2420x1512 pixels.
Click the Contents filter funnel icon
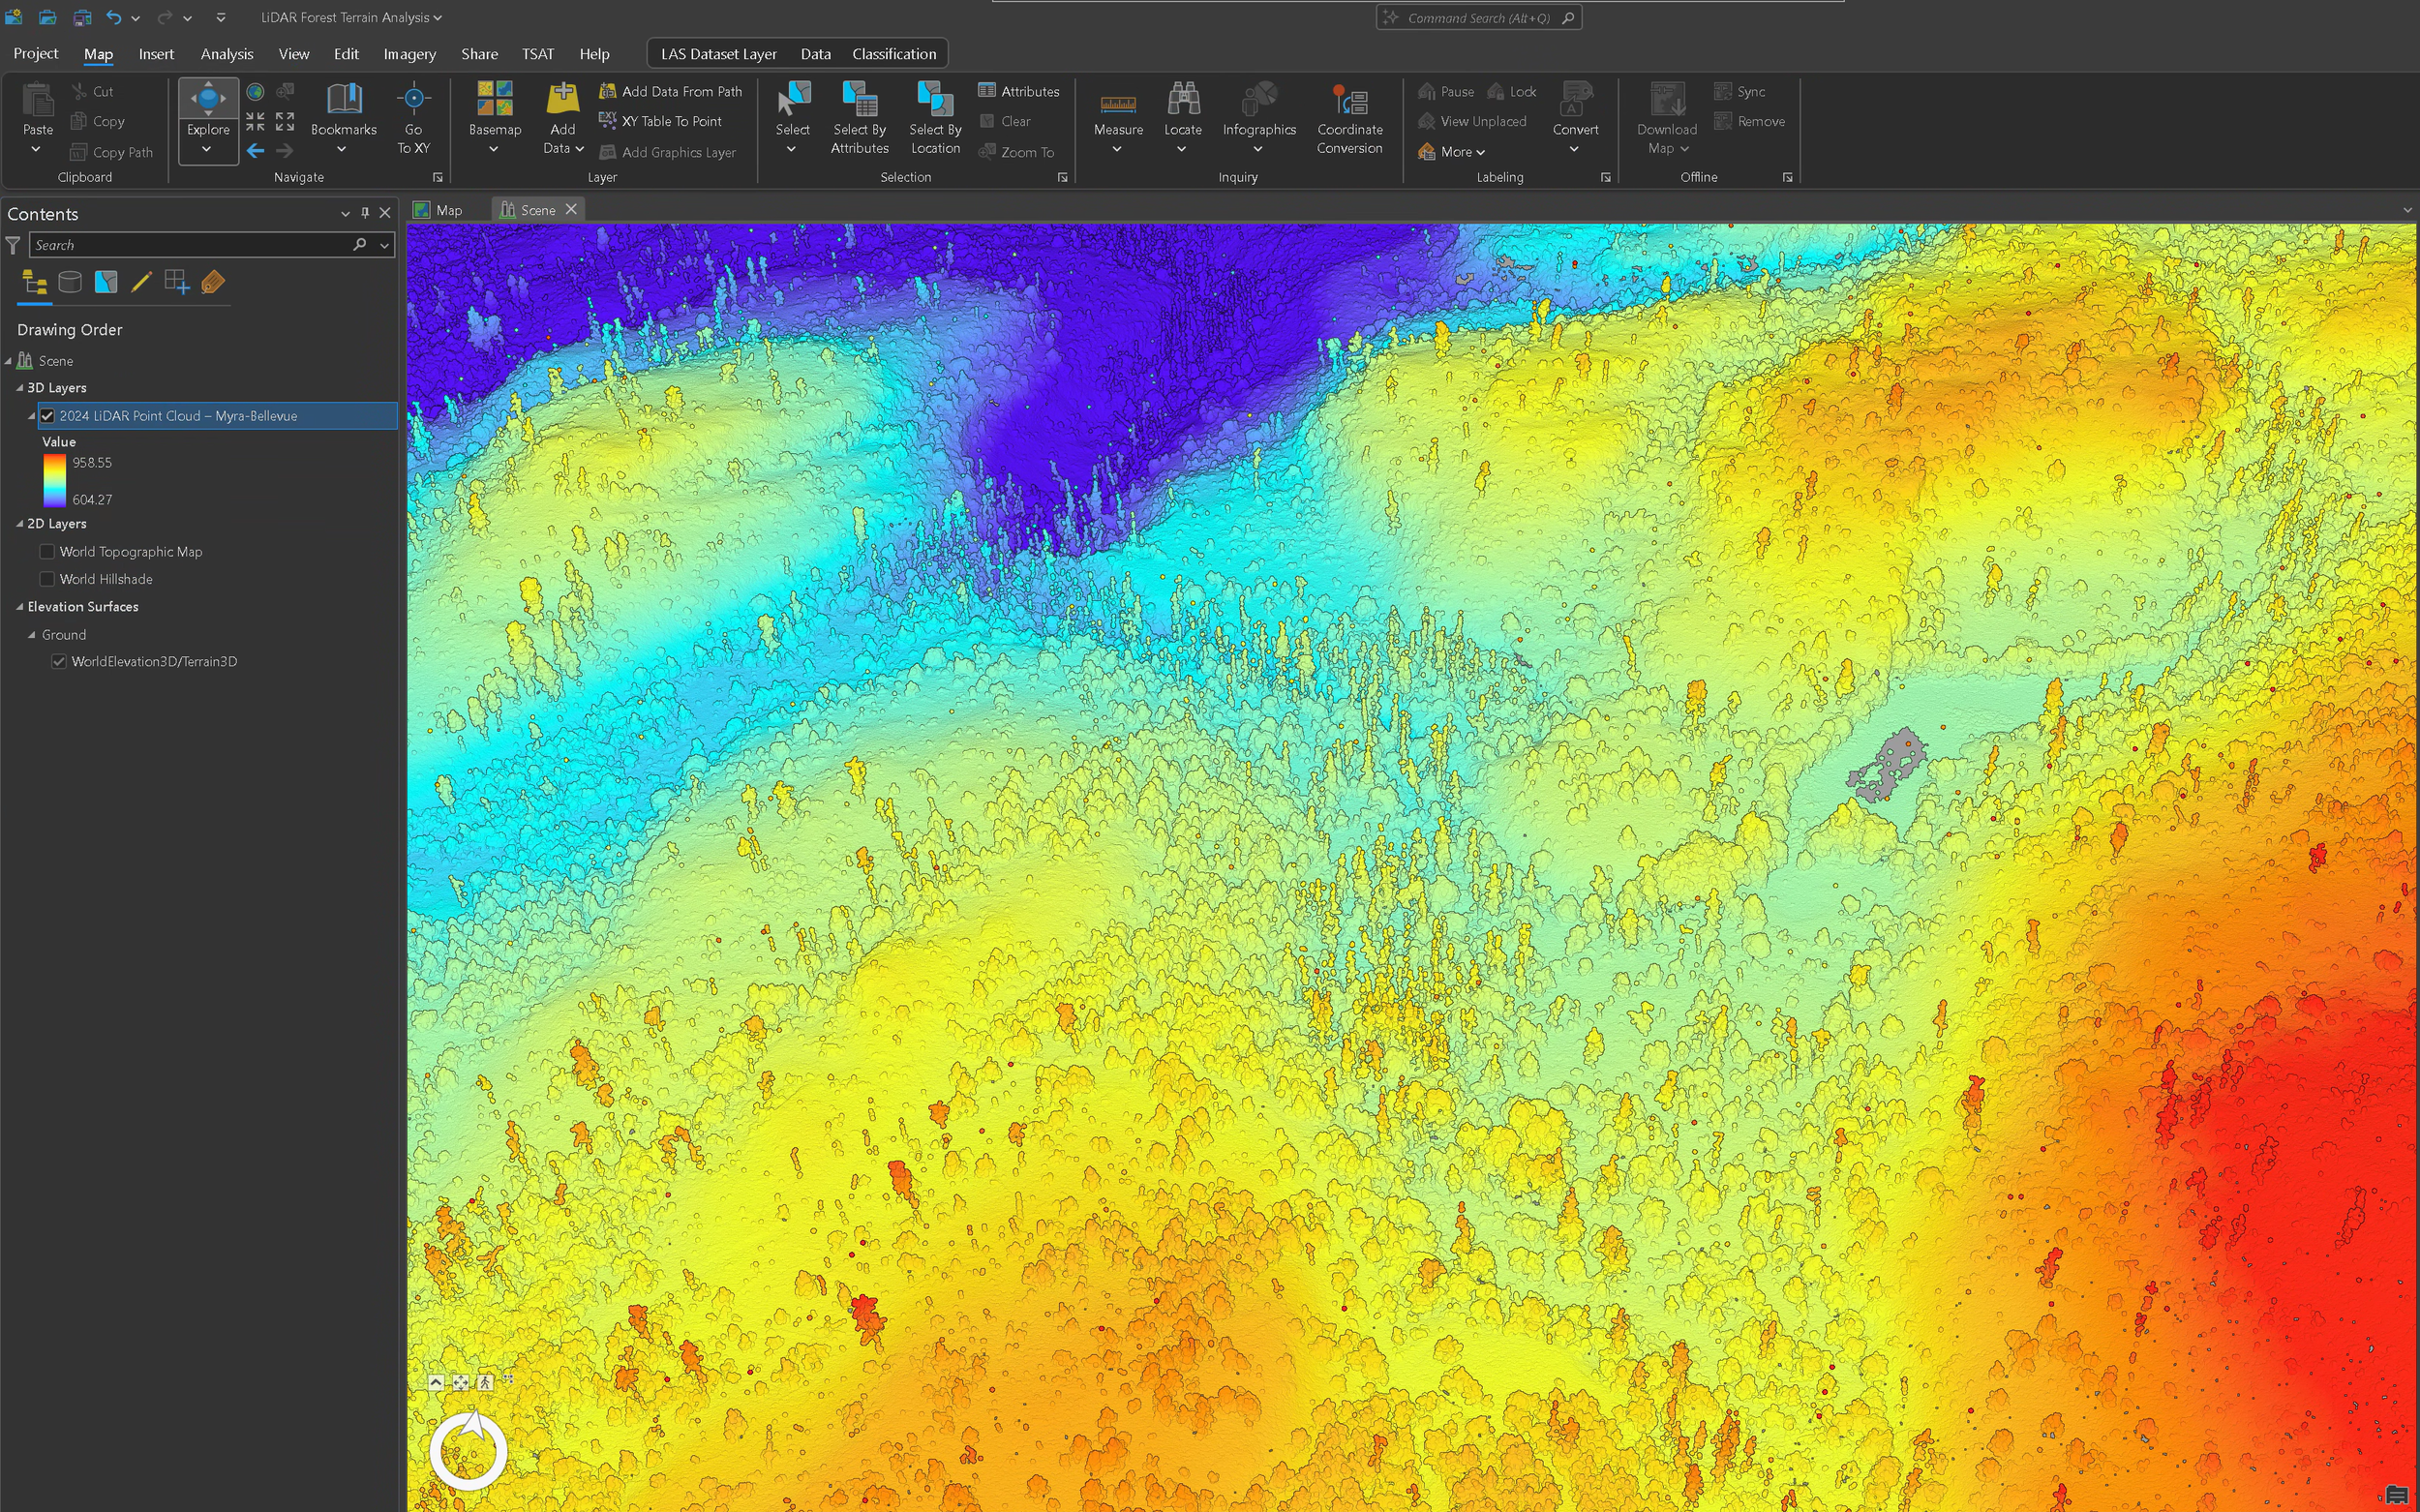[13, 245]
